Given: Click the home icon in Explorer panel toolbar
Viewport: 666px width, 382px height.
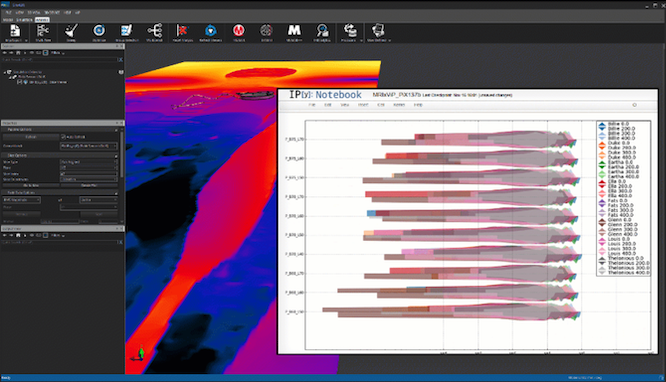Looking at the screenshot, I should [18, 53].
